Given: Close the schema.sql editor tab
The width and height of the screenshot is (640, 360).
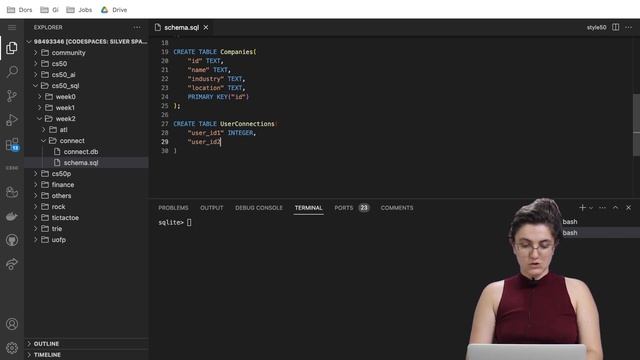Looking at the screenshot, I should pyautogui.click(x=206, y=27).
